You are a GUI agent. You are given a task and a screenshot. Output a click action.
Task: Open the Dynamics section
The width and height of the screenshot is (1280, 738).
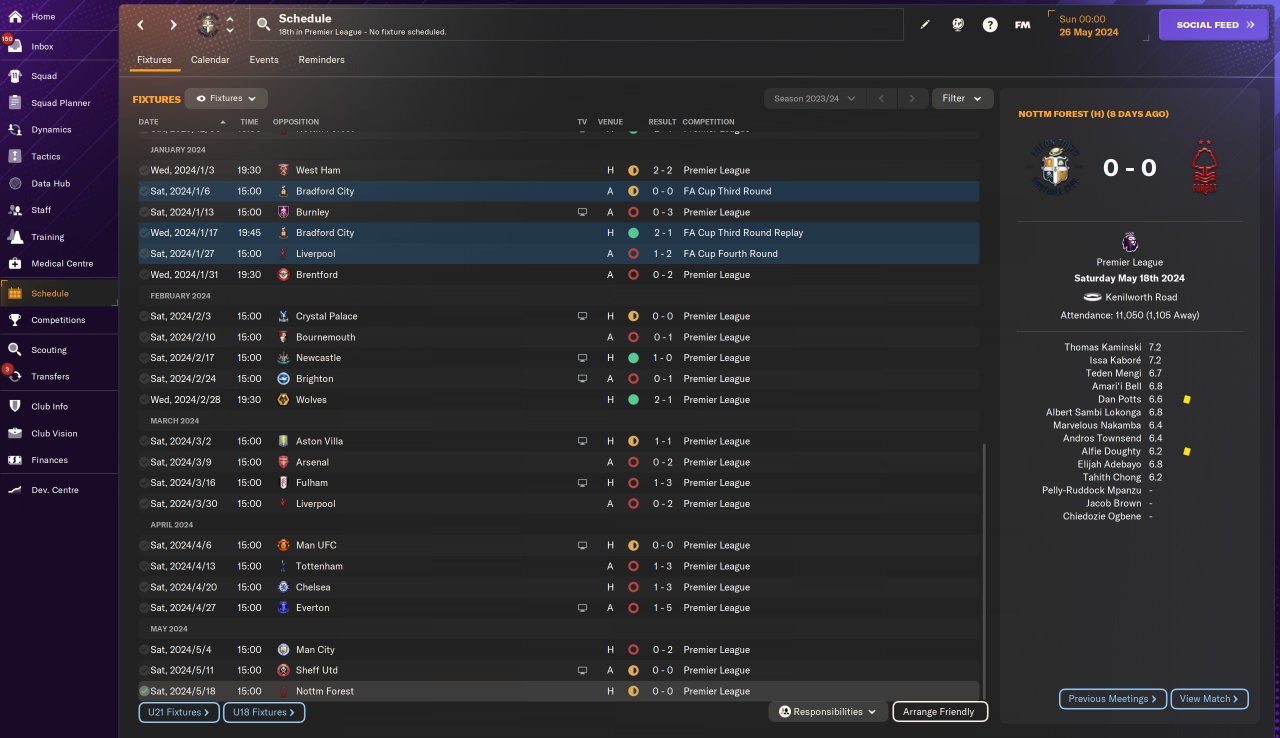pos(51,129)
